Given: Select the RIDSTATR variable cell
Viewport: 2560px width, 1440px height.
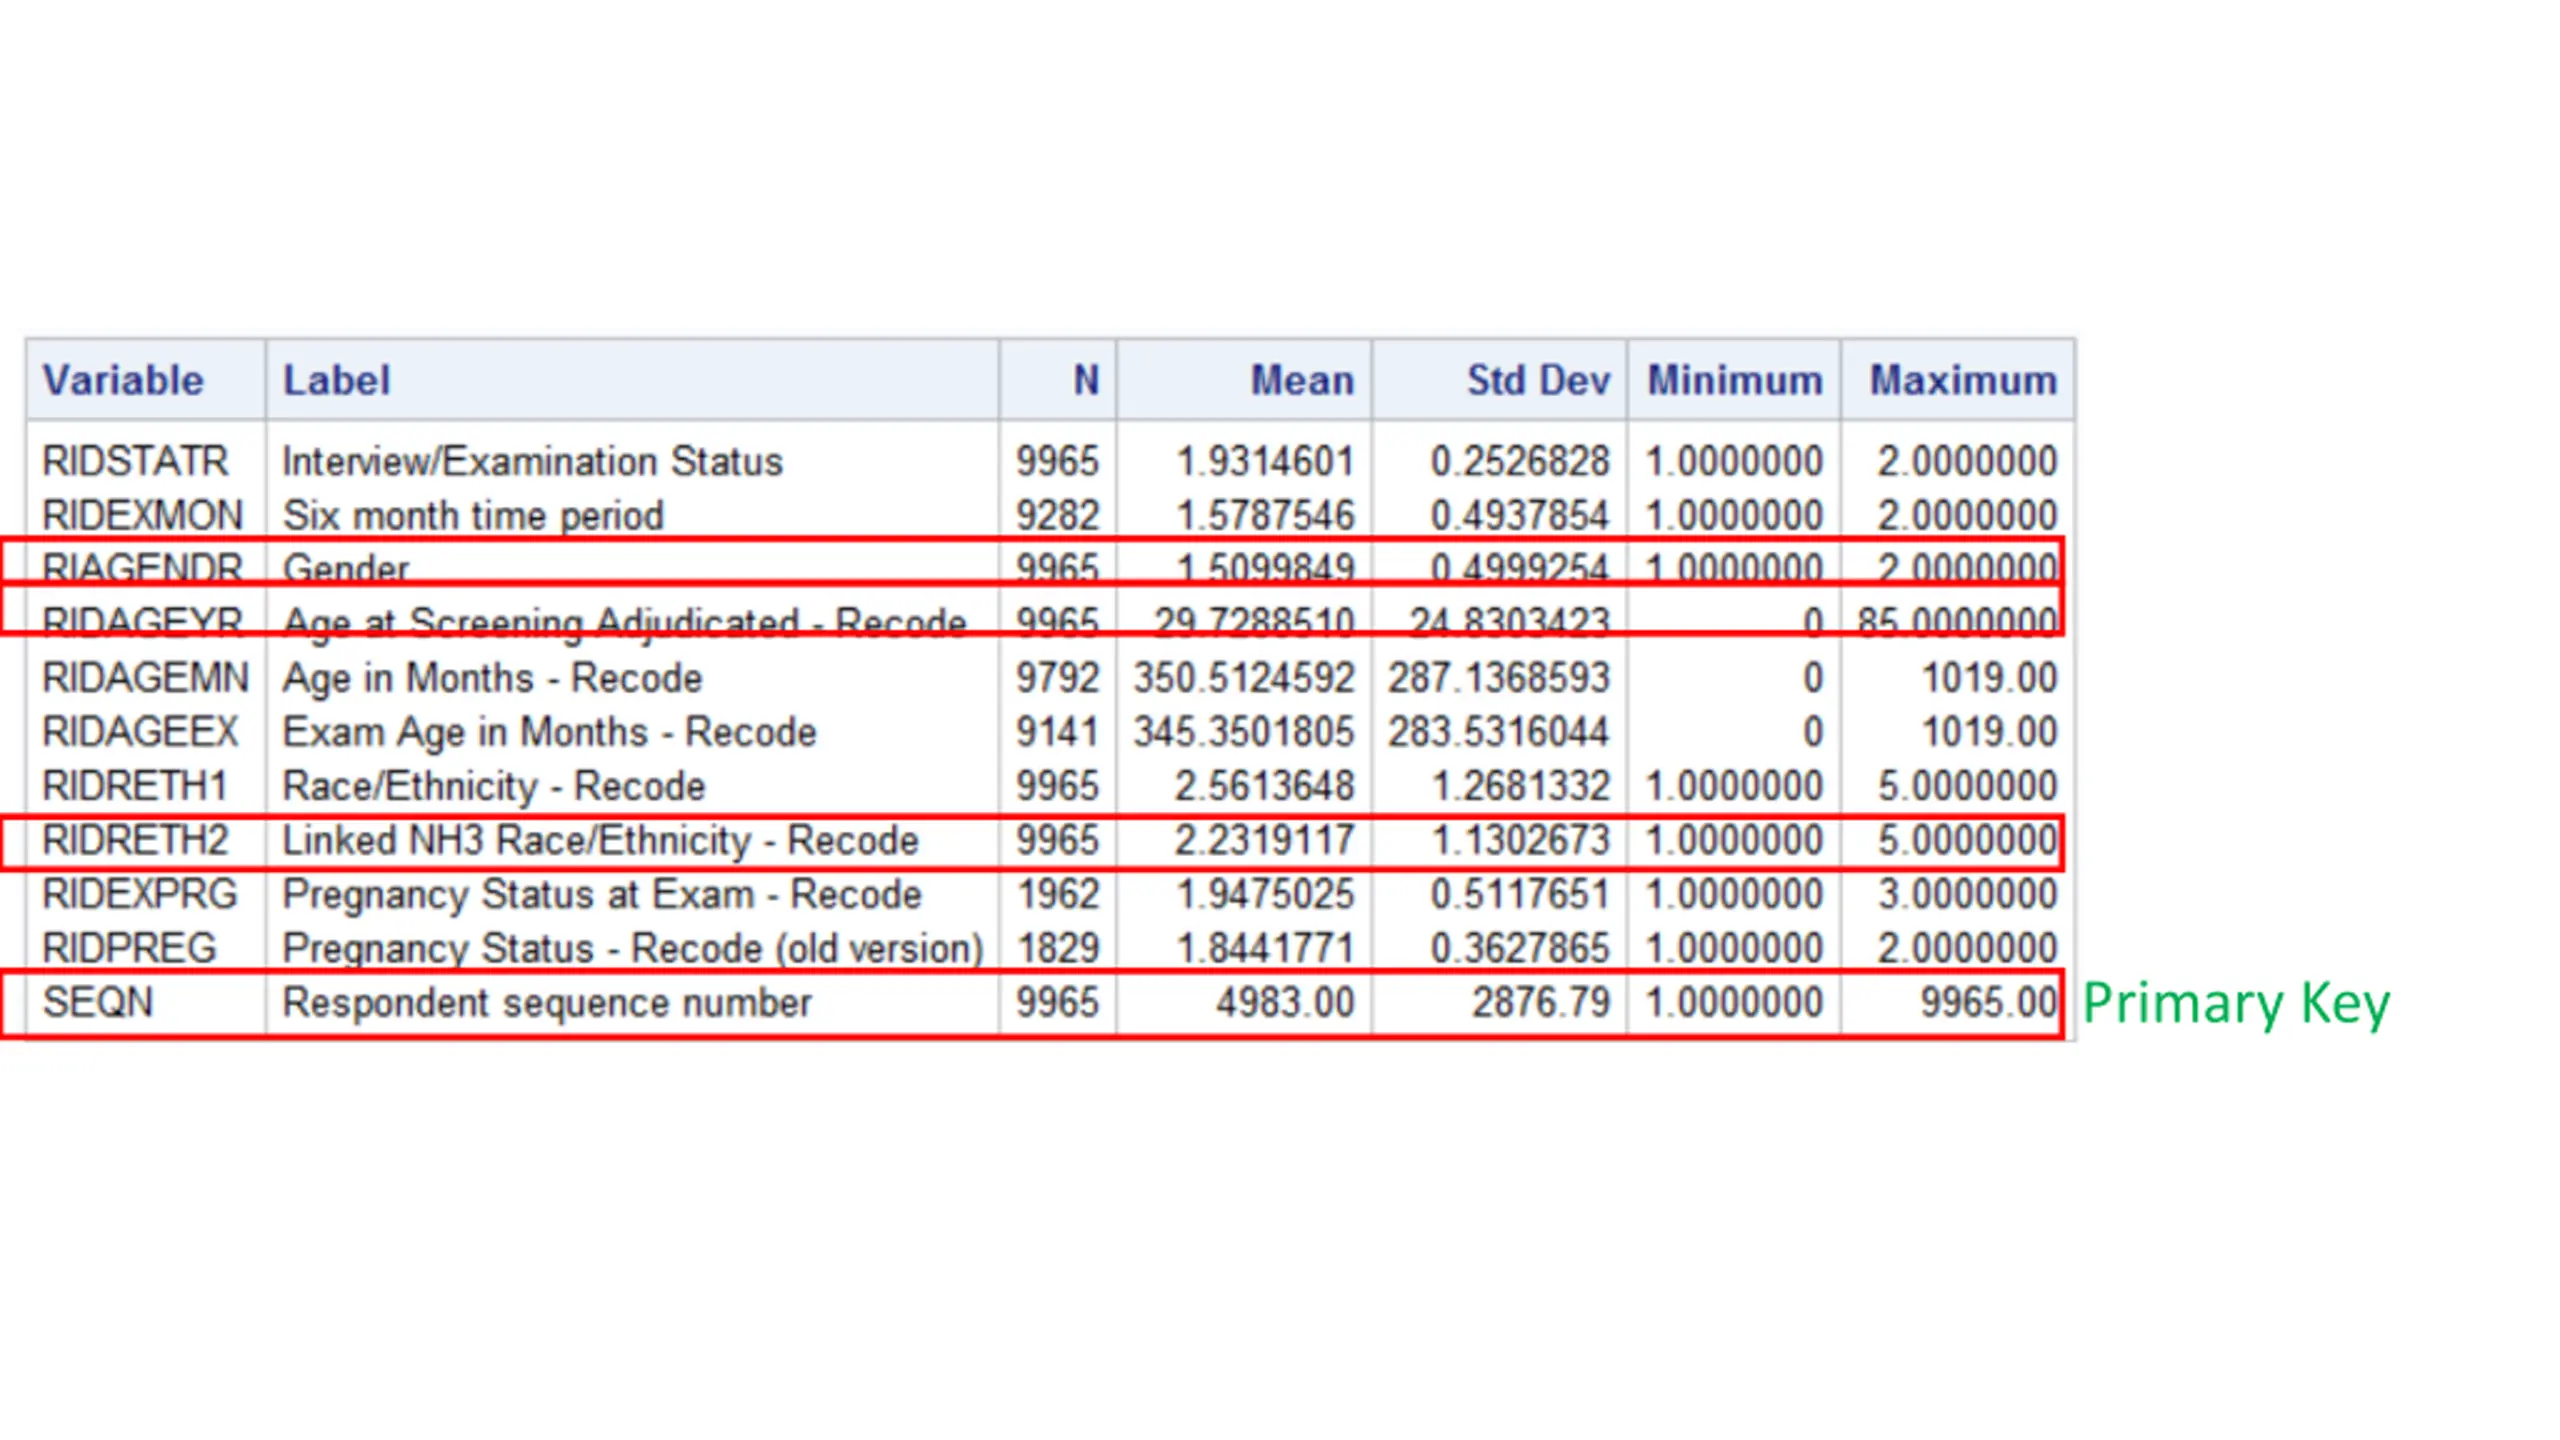Looking at the screenshot, I should point(135,461).
